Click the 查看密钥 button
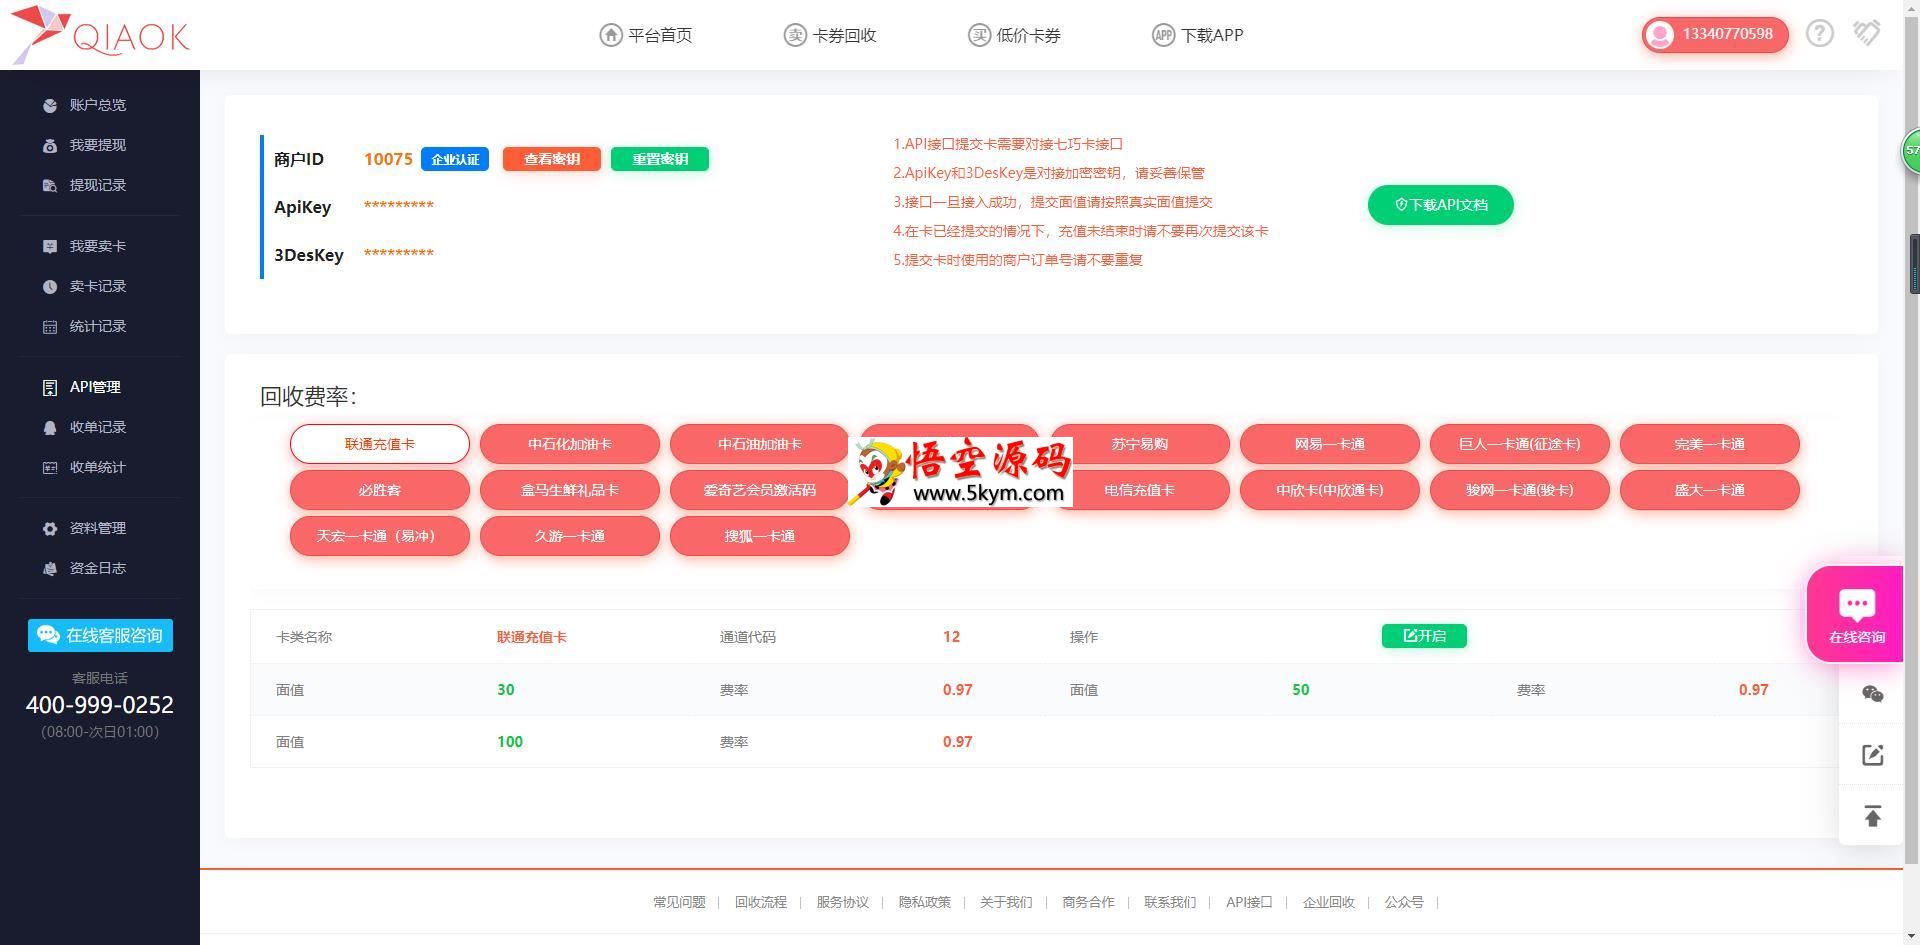This screenshot has height=945, width=1920. [x=552, y=159]
